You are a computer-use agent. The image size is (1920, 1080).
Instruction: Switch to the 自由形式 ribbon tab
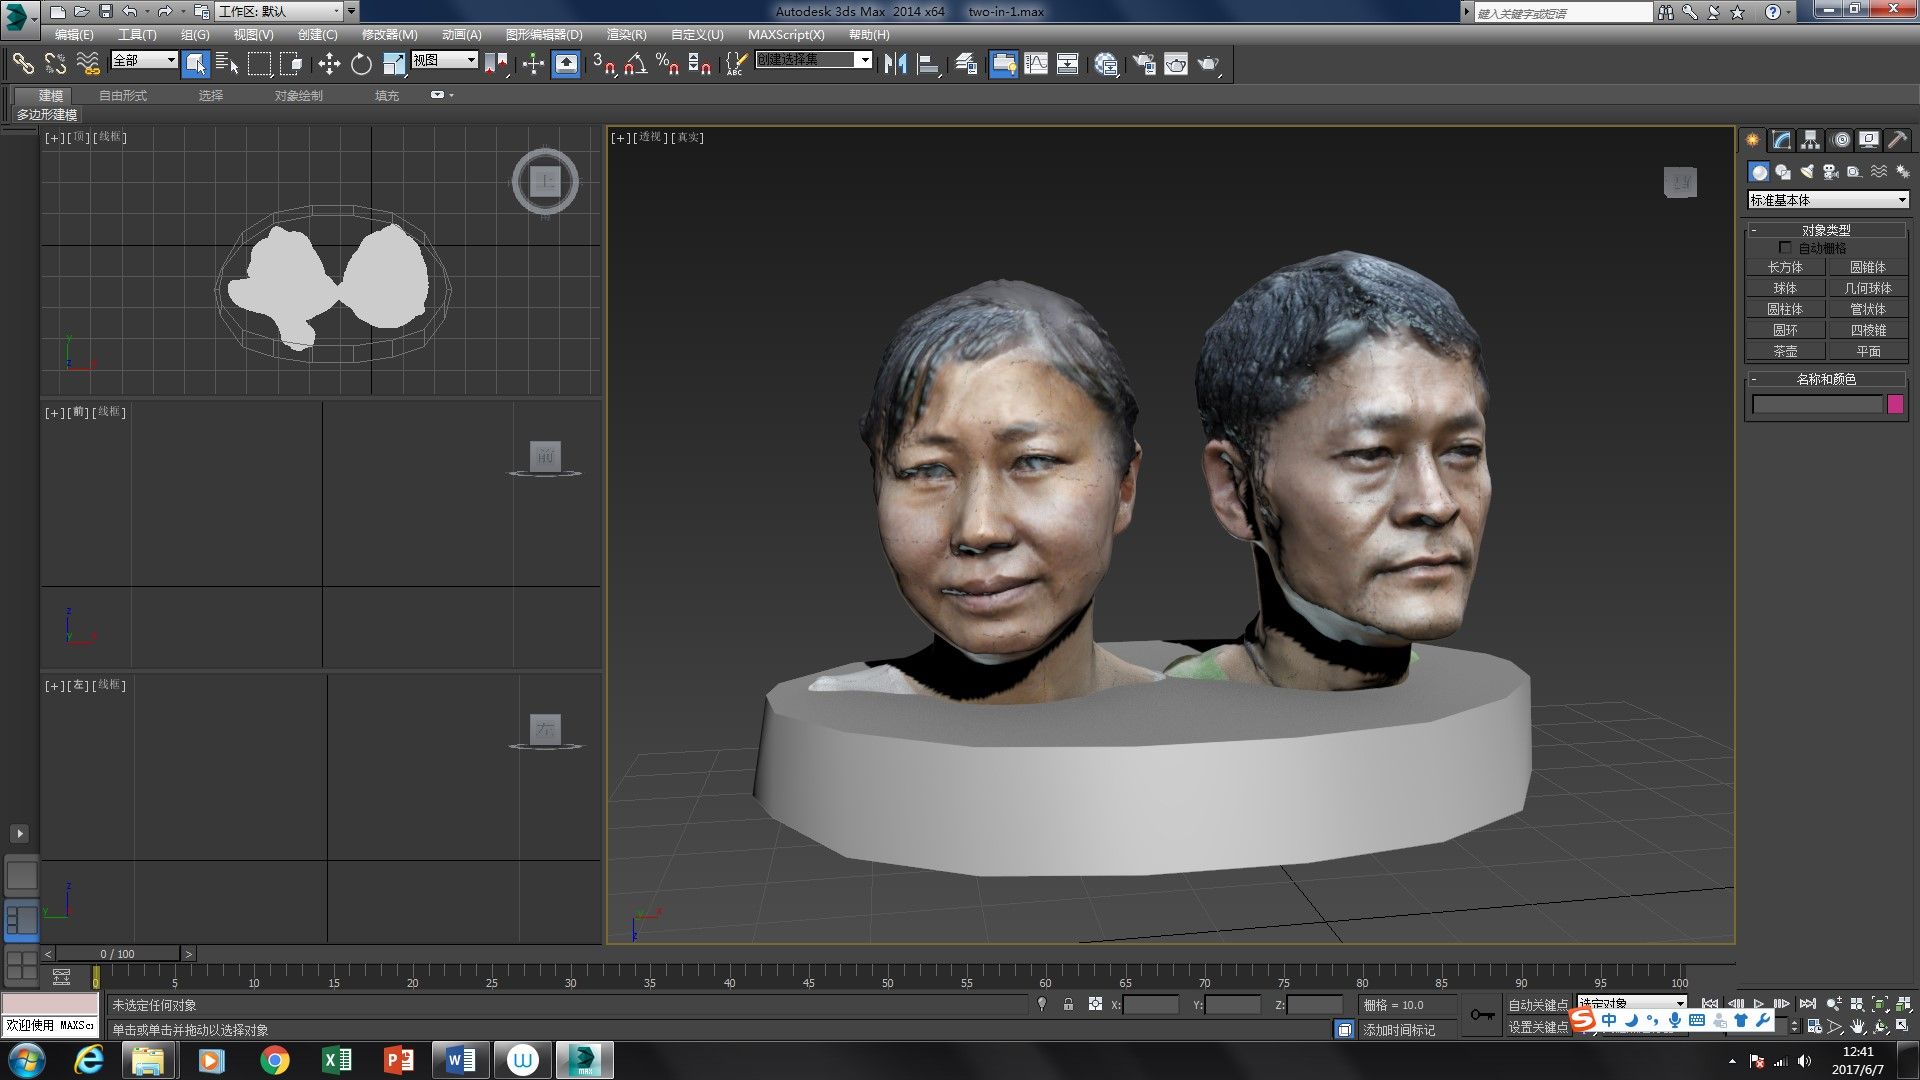[x=121, y=95]
